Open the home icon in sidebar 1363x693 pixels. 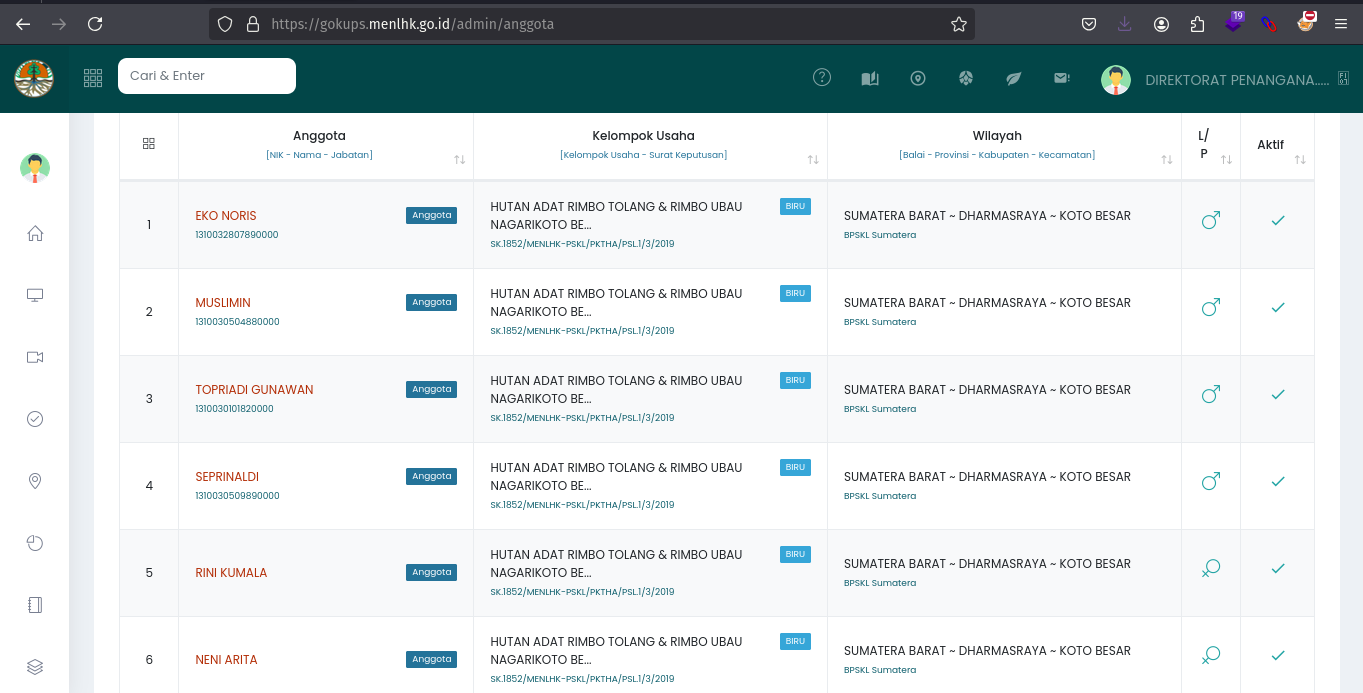(35, 233)
